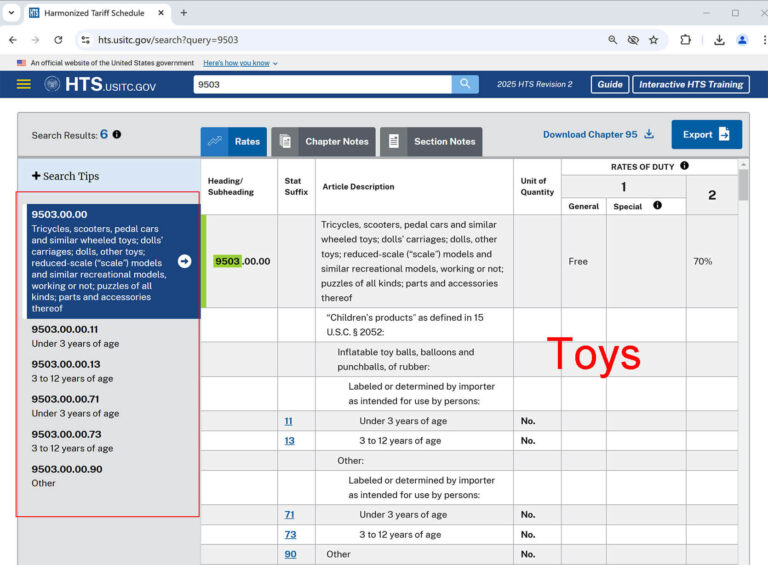Open stat suffix 90 link
The width and height of the screenshot is (768, 565).
pos(290,554)
